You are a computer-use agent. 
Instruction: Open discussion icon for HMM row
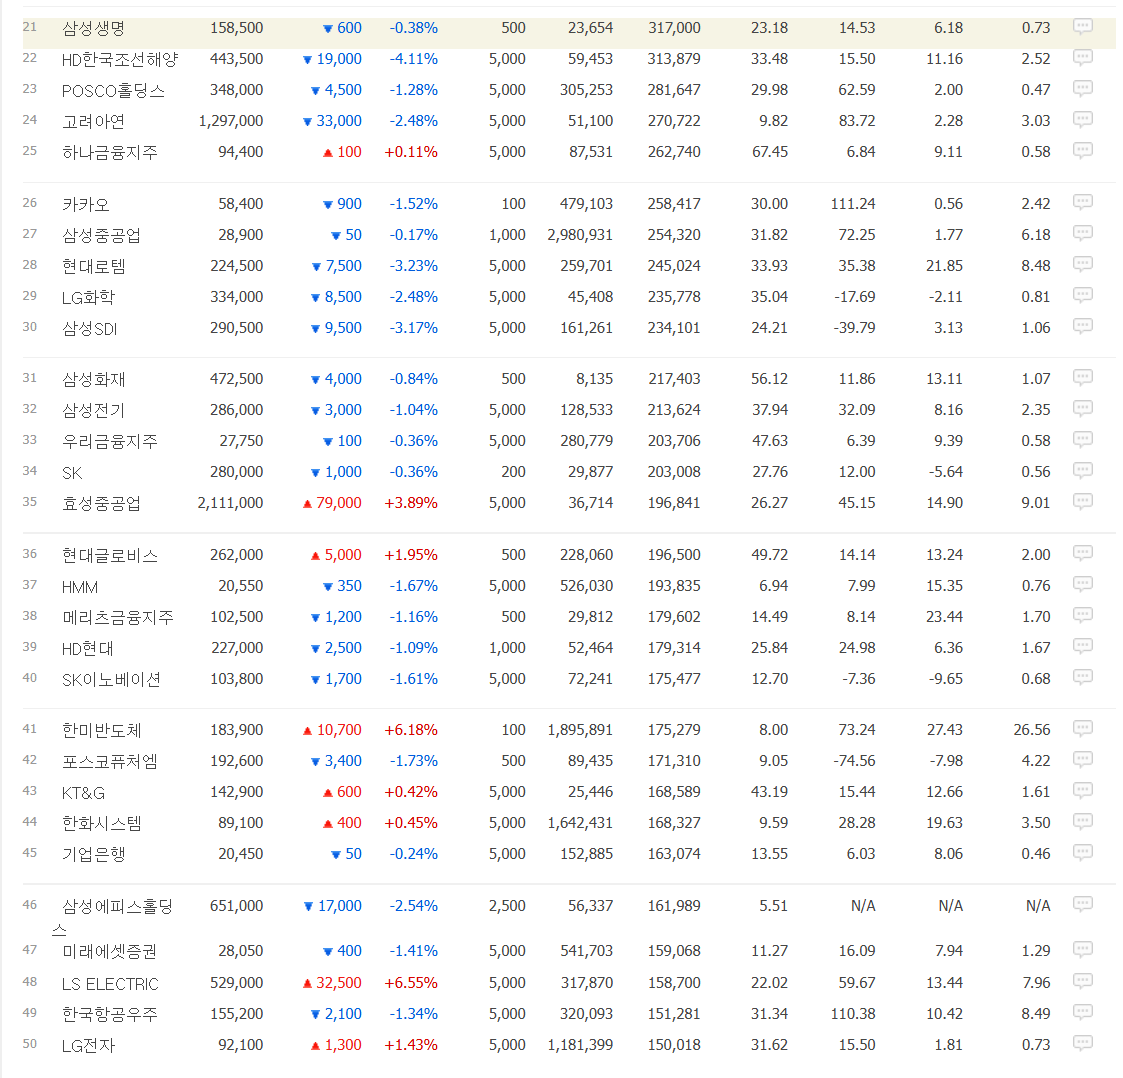click(x=1082, y=584)
